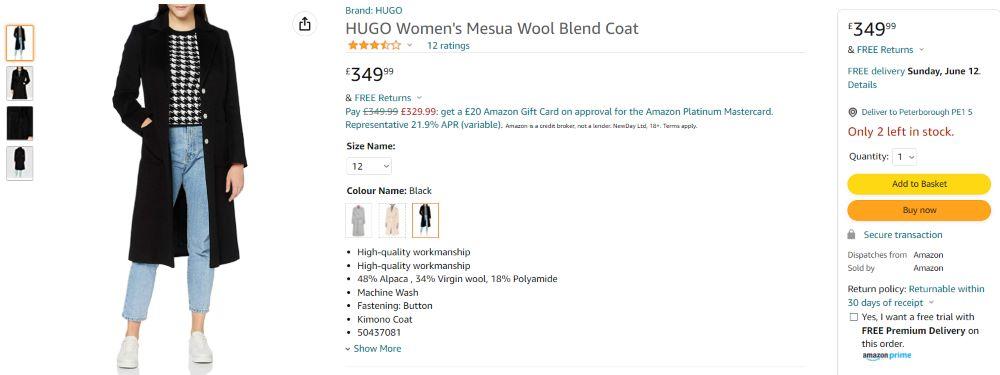The image size is (1000, 375).
Task: Enable the free Premium Delivery trial checkbox
Action: pyautogui.click(x=853, y=317)
